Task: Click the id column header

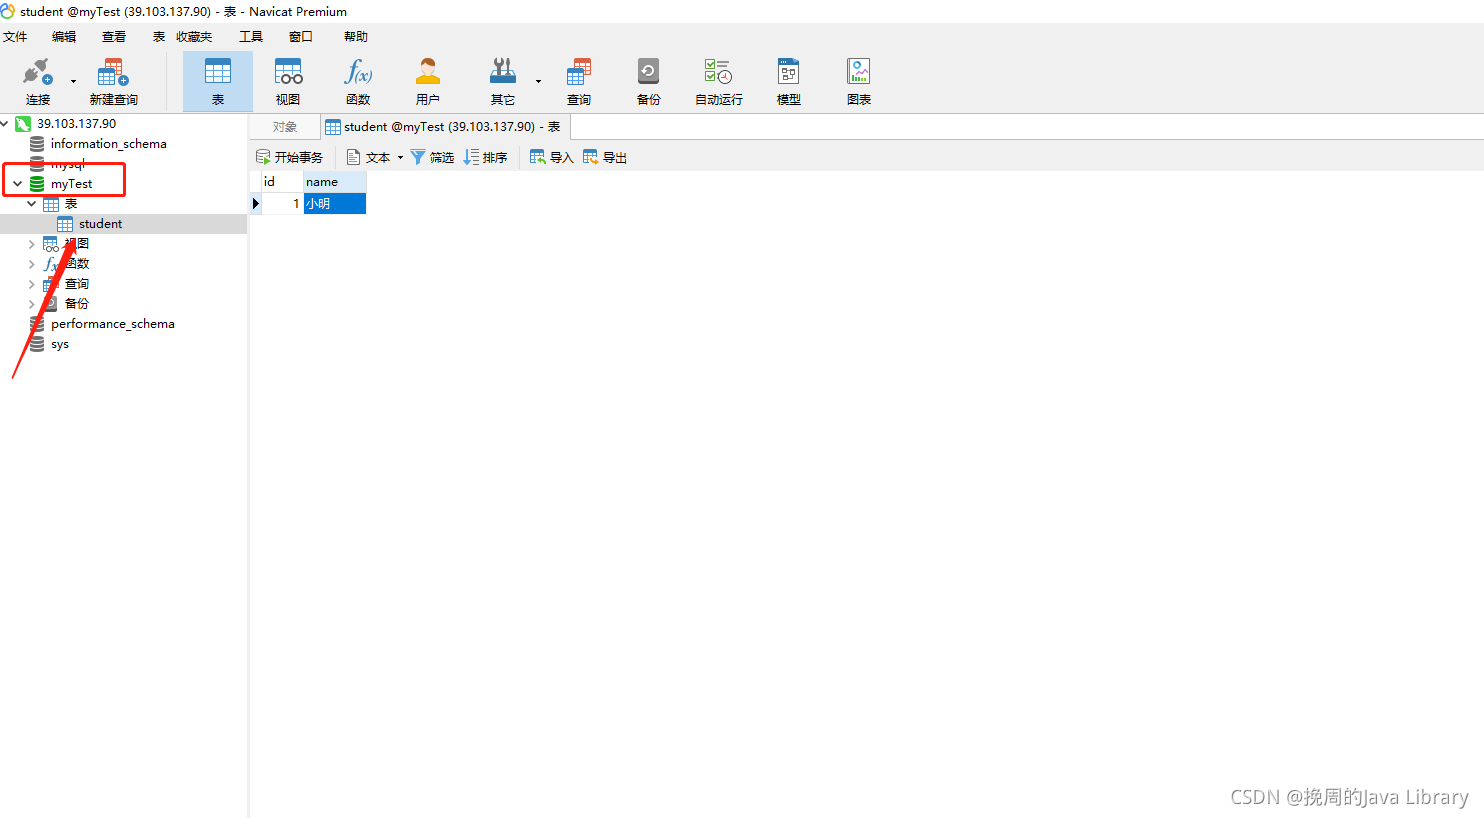Action: point(282,182)
